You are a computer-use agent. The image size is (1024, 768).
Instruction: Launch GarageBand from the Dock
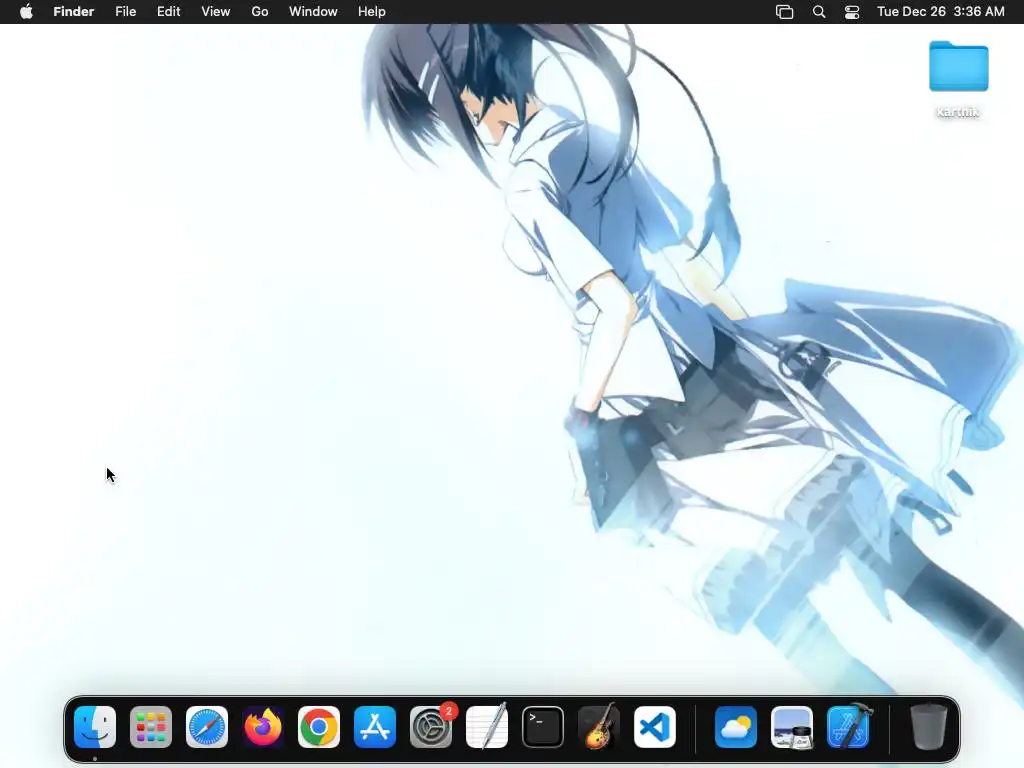pos(599,727)
